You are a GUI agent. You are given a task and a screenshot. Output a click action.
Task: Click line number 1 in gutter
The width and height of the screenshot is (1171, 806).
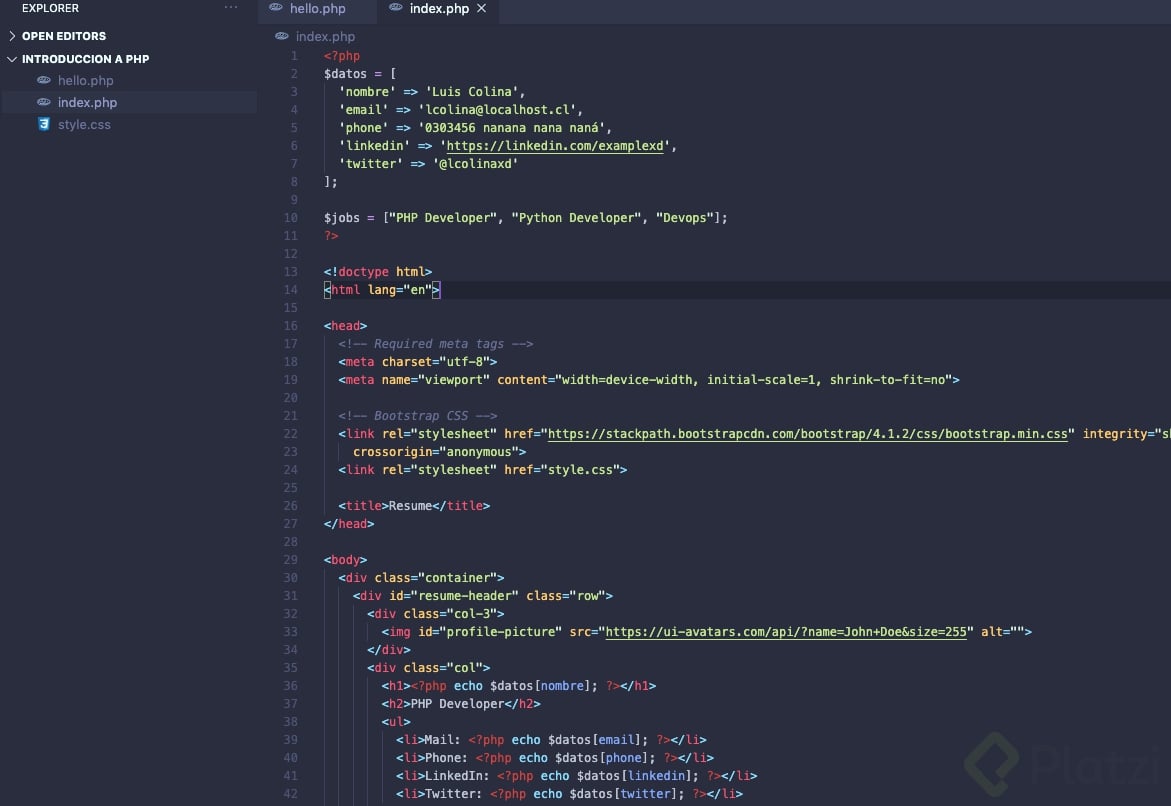pyautogui.click(x=294, y=55)
